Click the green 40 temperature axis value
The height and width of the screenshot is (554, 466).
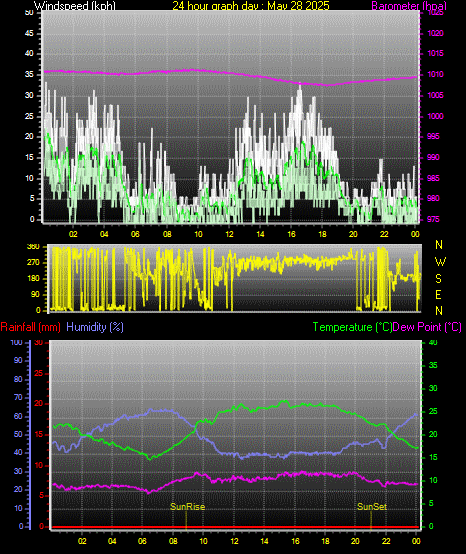(433, 342)
